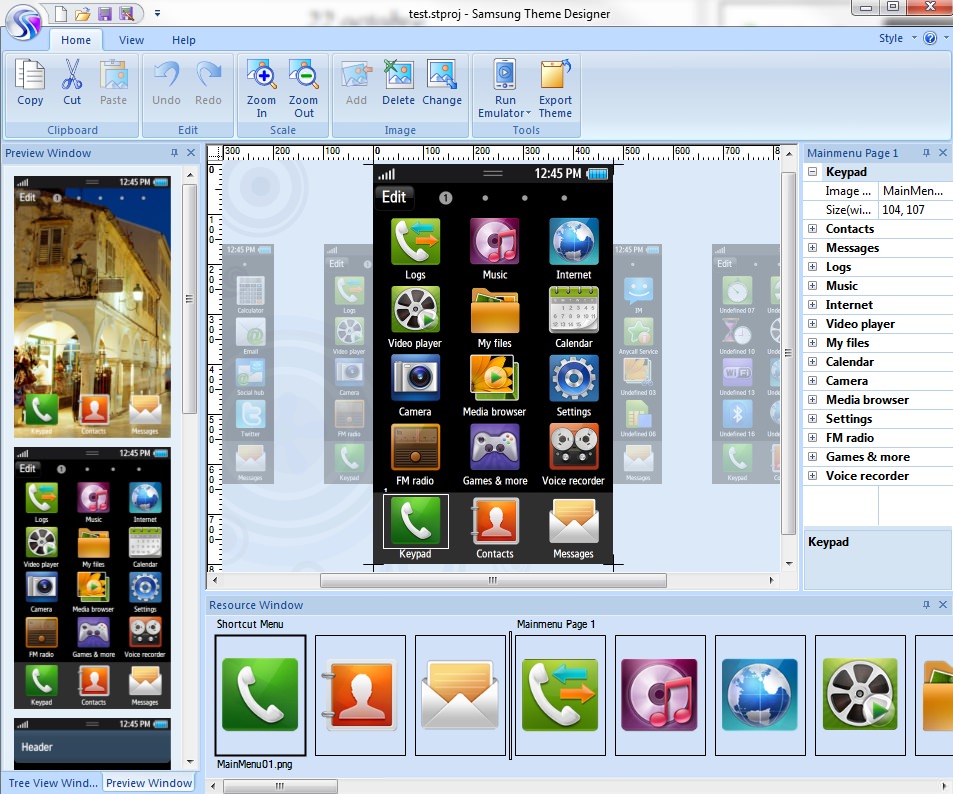The image size is (953, 794).
Task: Pin the Preview Window panel
Action: 174,153
